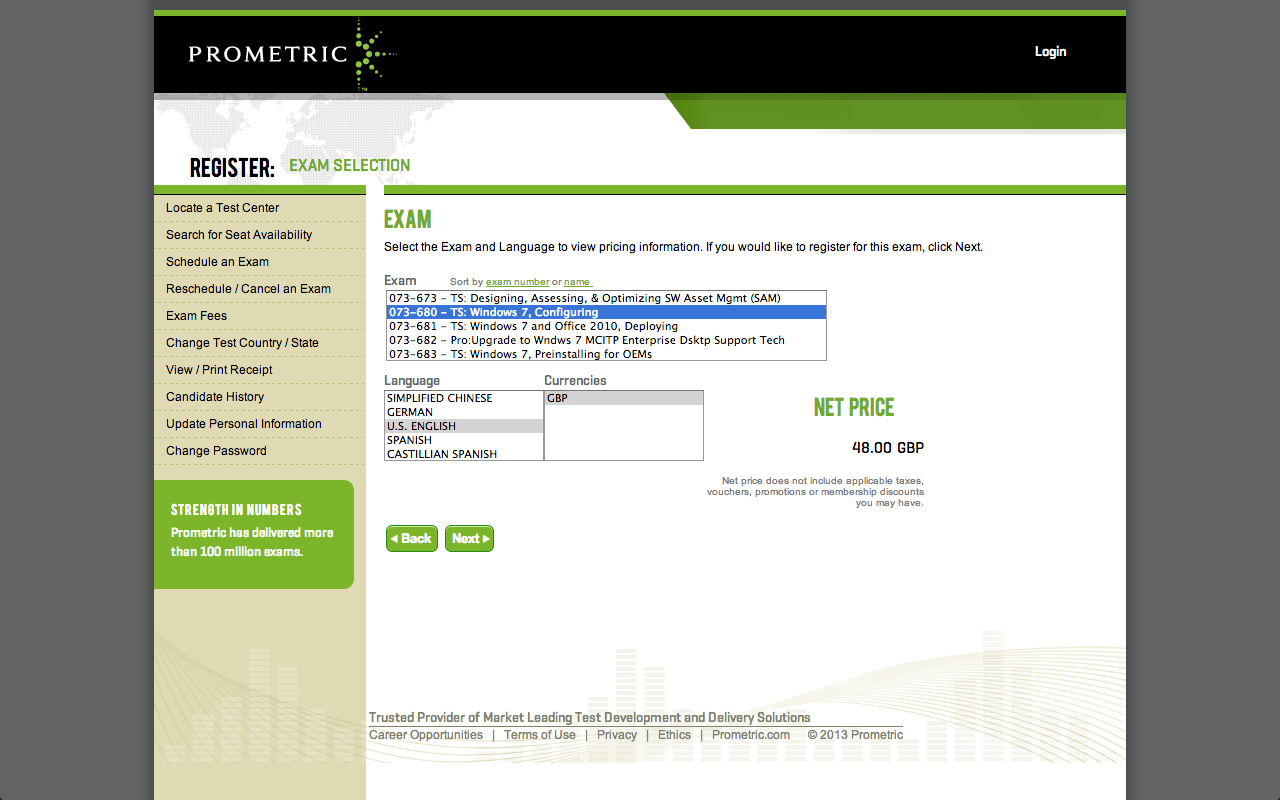The width and height of the screenshot is (1280, 800).
Task: Select exam 073-682 Pro:Upgrade to Wndws 7
Action: 606,340
